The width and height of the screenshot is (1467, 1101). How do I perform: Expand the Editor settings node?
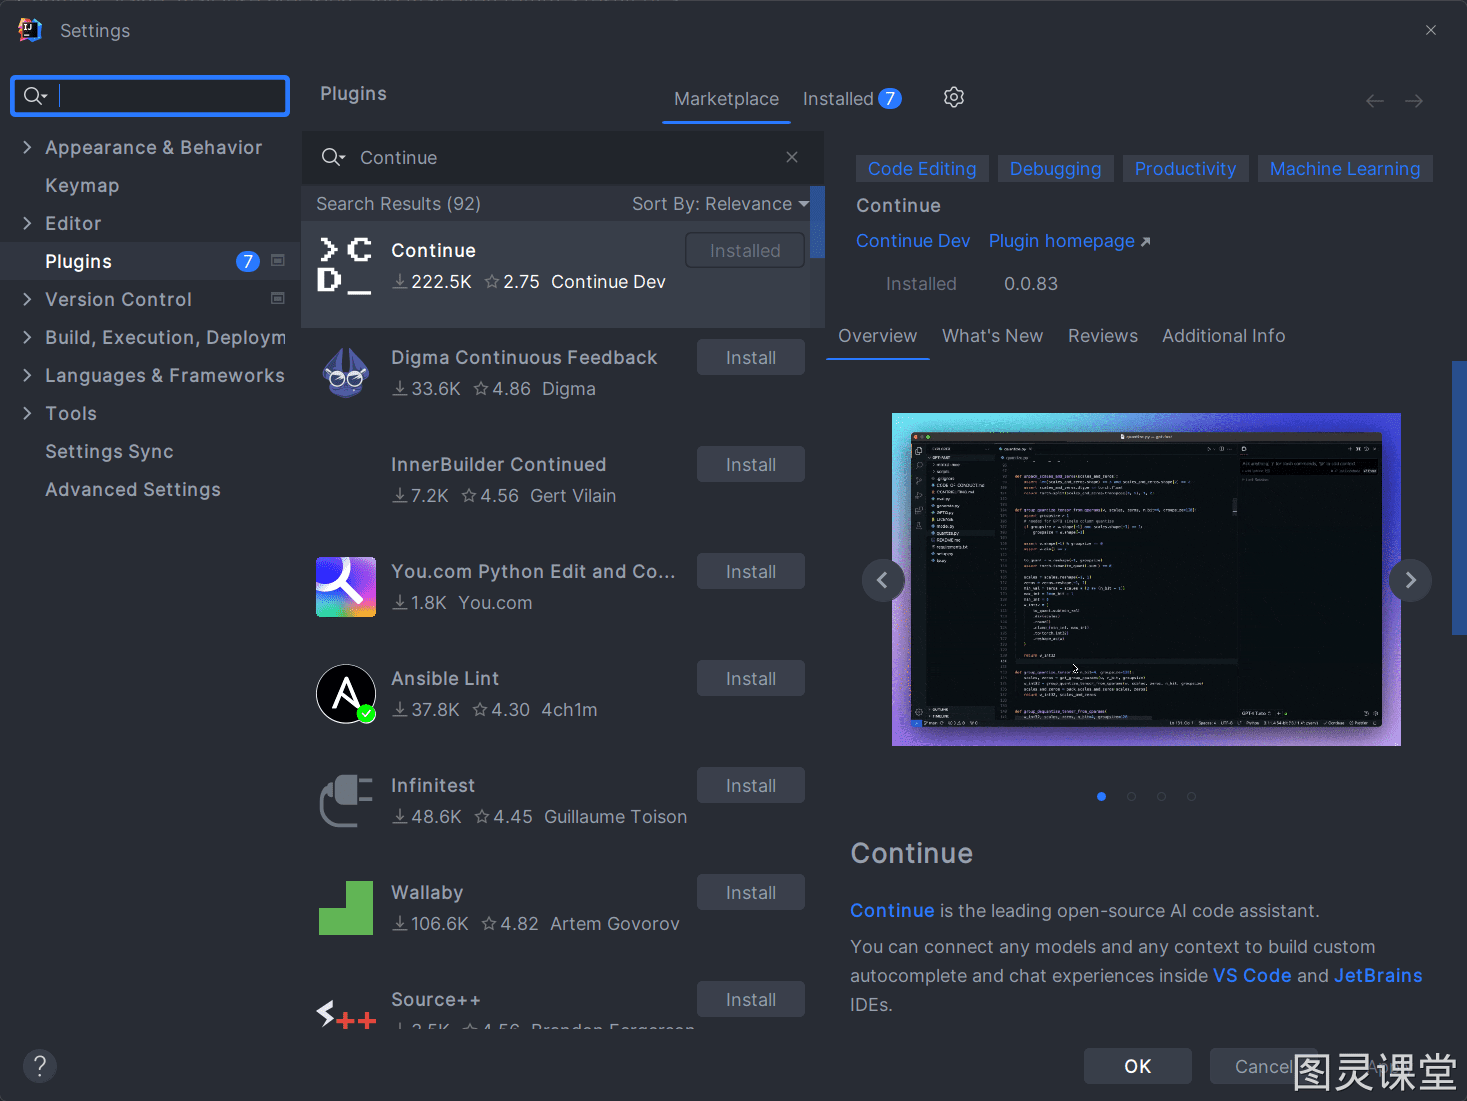(27, 223)
